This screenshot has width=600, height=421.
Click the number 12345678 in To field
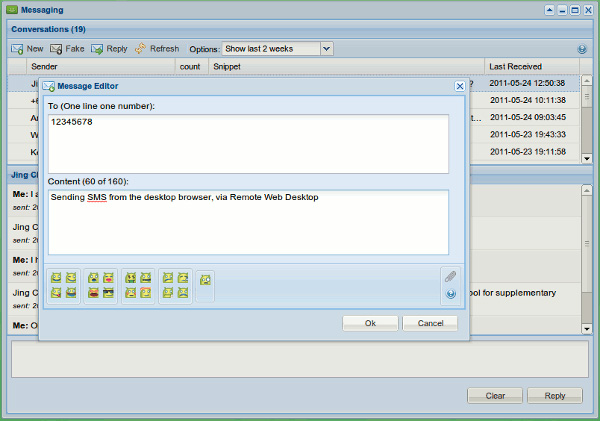[72, 122]
